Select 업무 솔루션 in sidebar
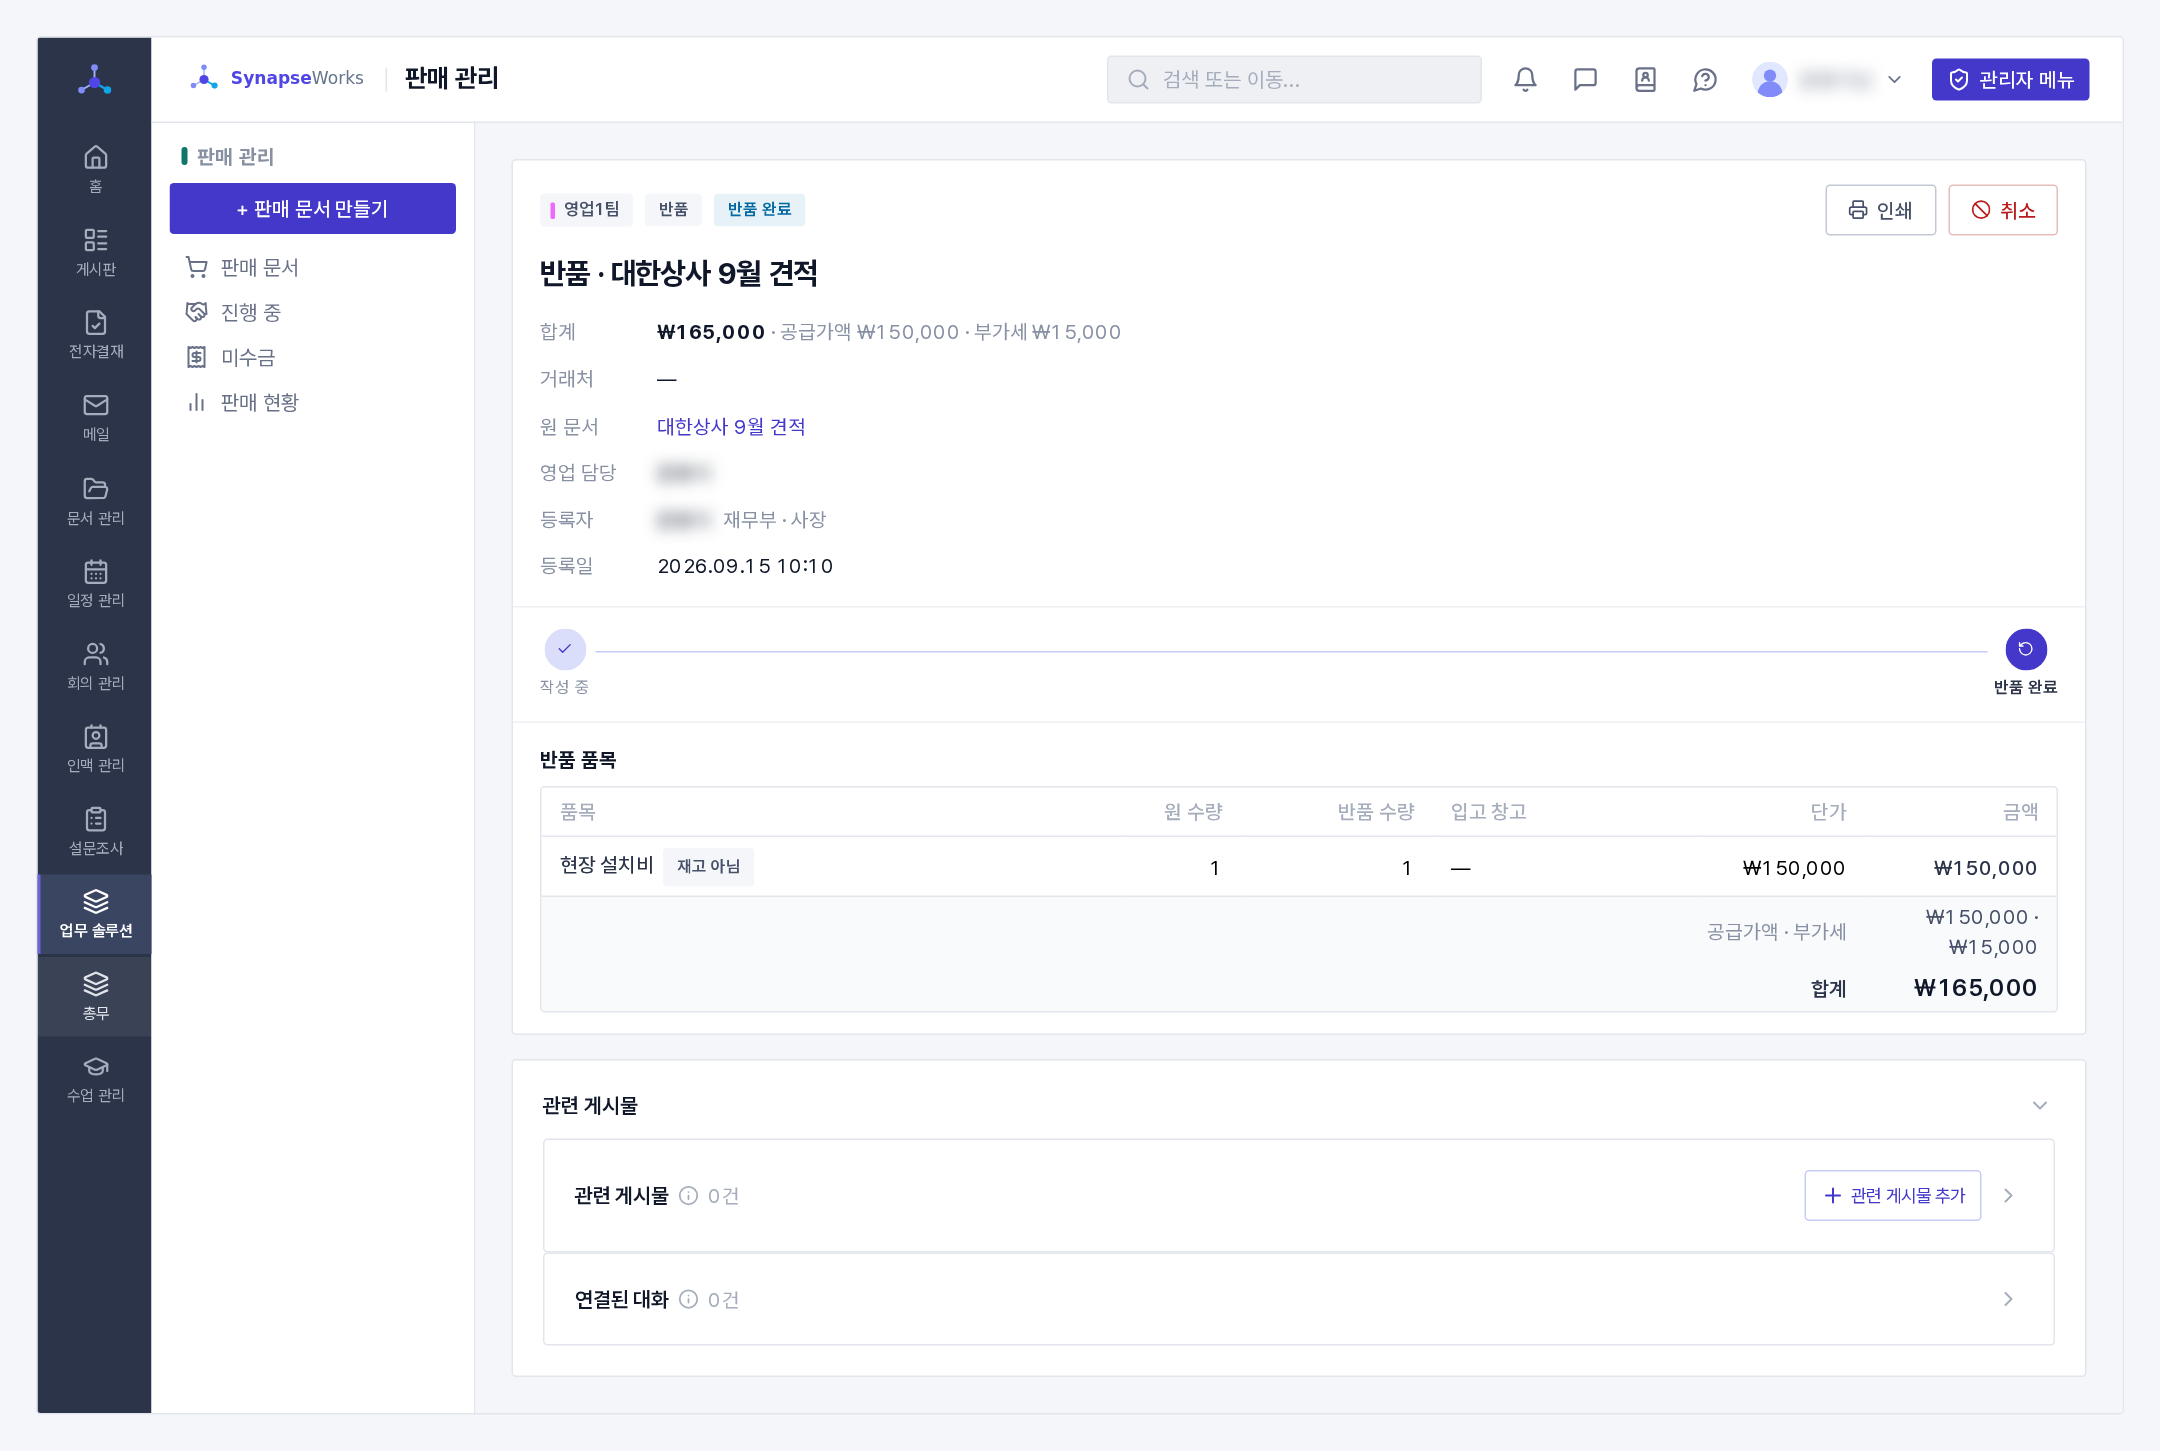 pyautogui.click(x=95, y=914)
